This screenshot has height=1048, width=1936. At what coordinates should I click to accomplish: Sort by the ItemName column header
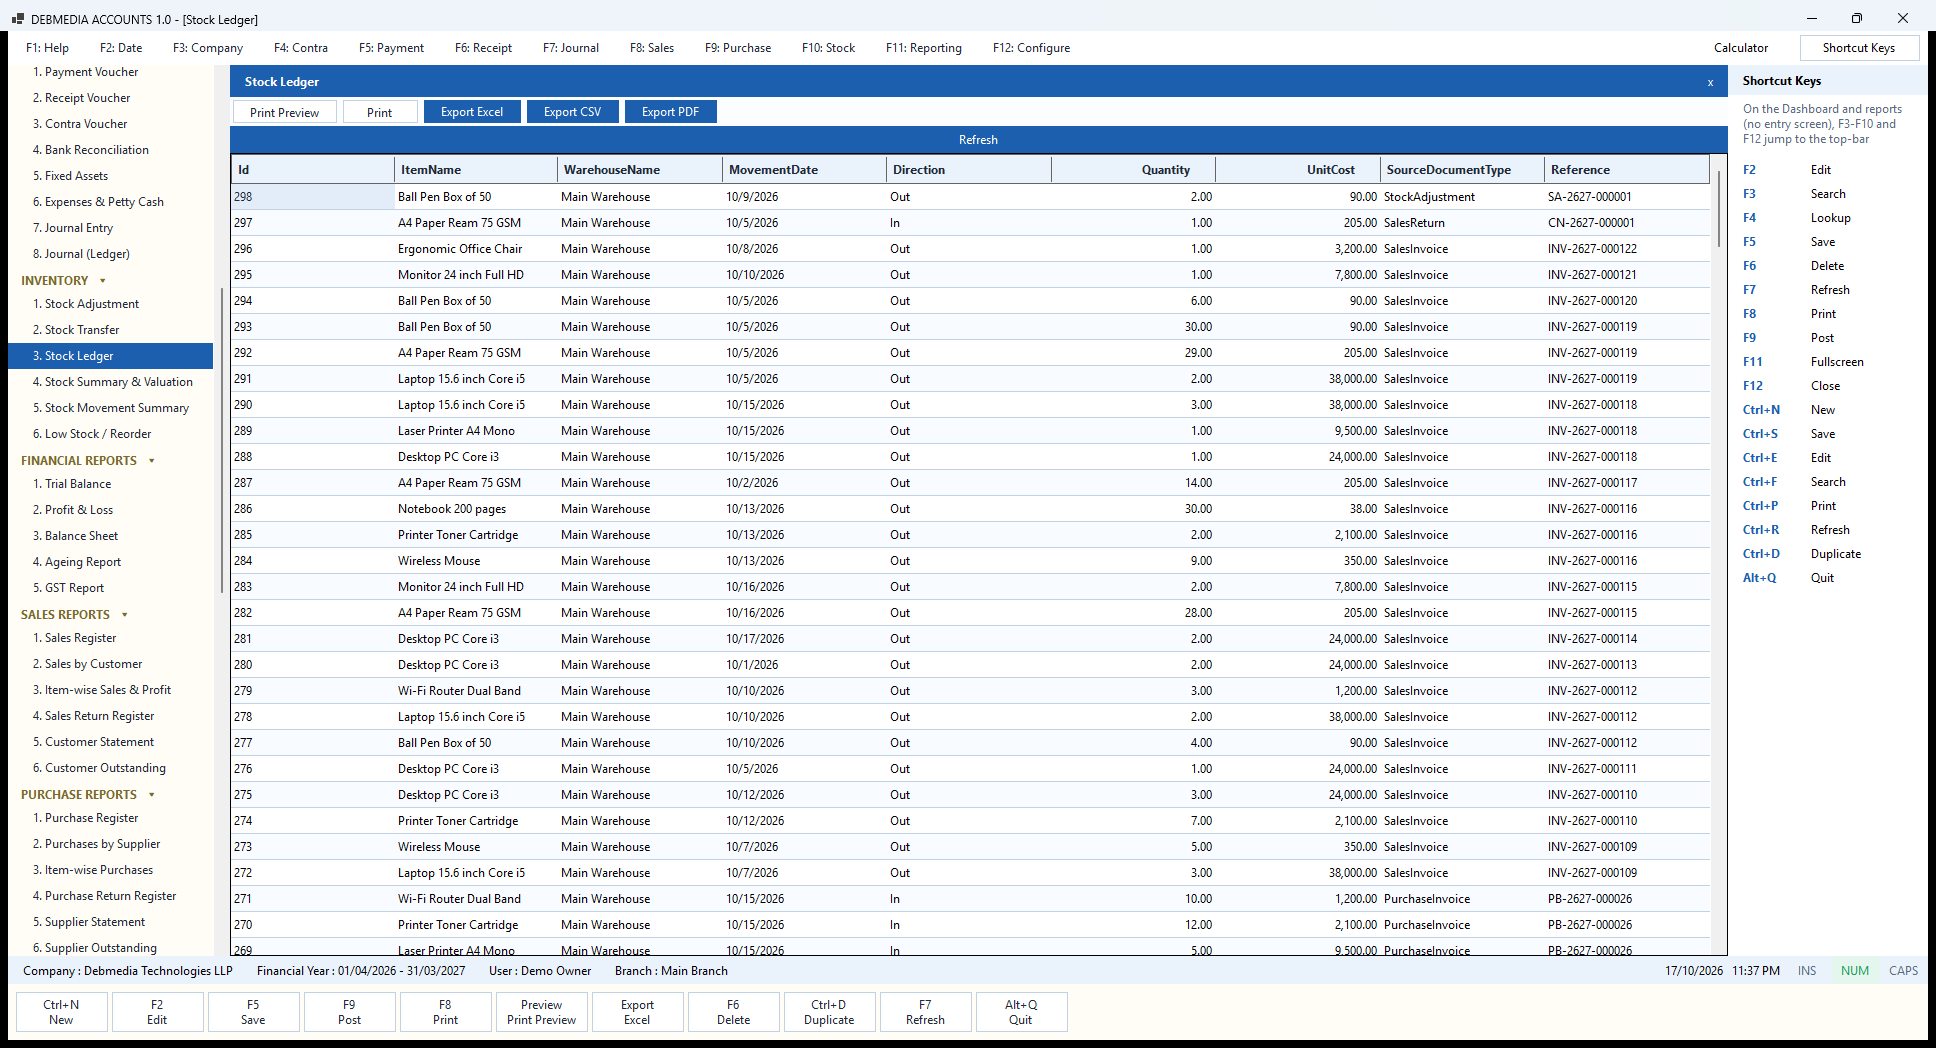475,170
